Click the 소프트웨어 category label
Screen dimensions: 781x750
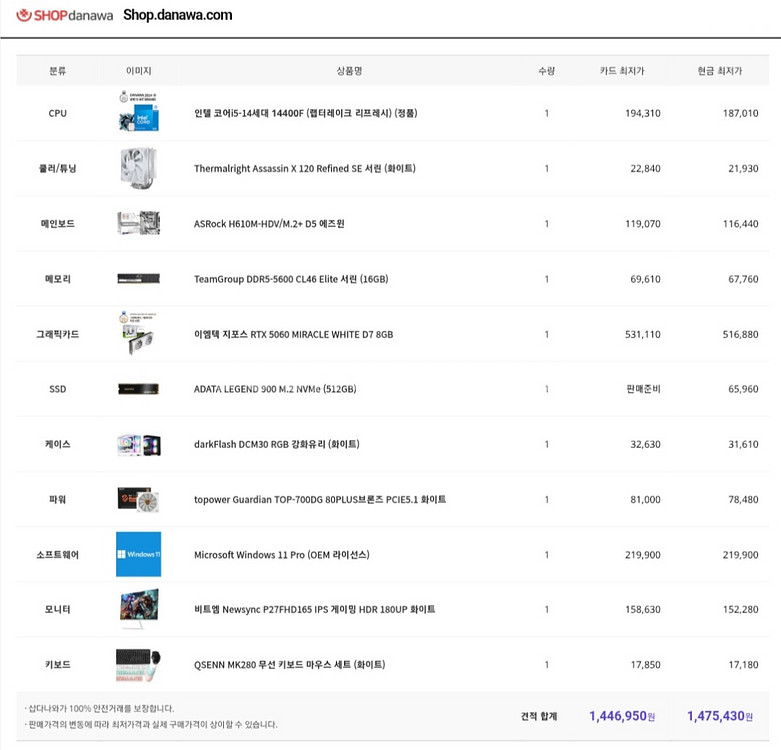click(x=57, y=555)
